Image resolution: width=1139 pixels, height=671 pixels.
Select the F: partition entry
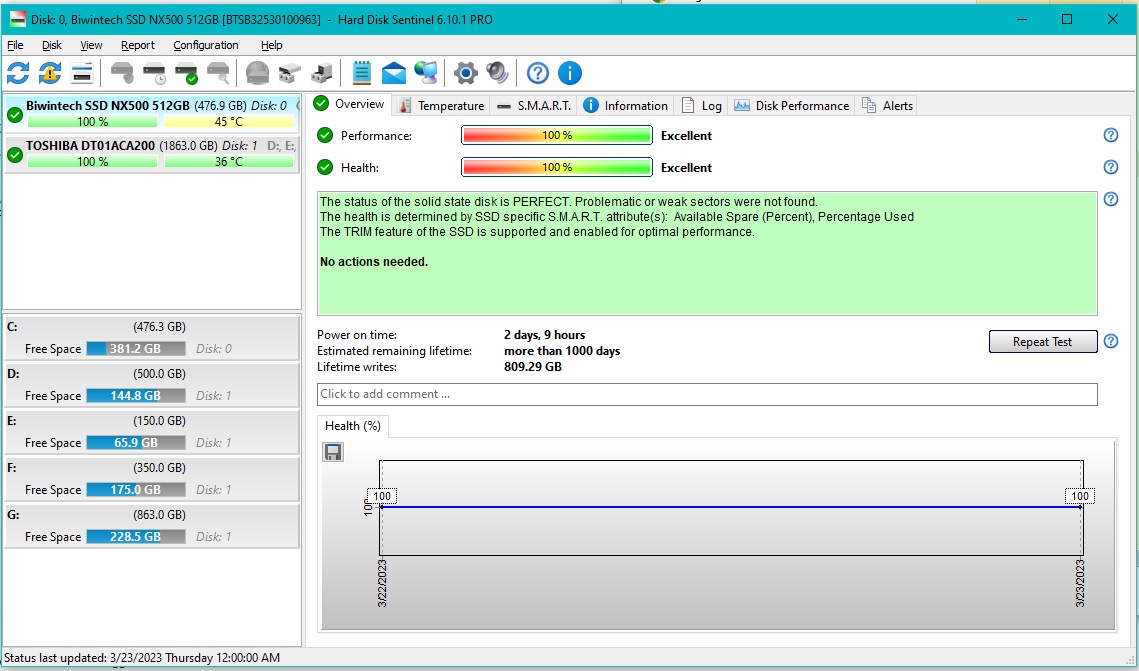tap(152, 479)
